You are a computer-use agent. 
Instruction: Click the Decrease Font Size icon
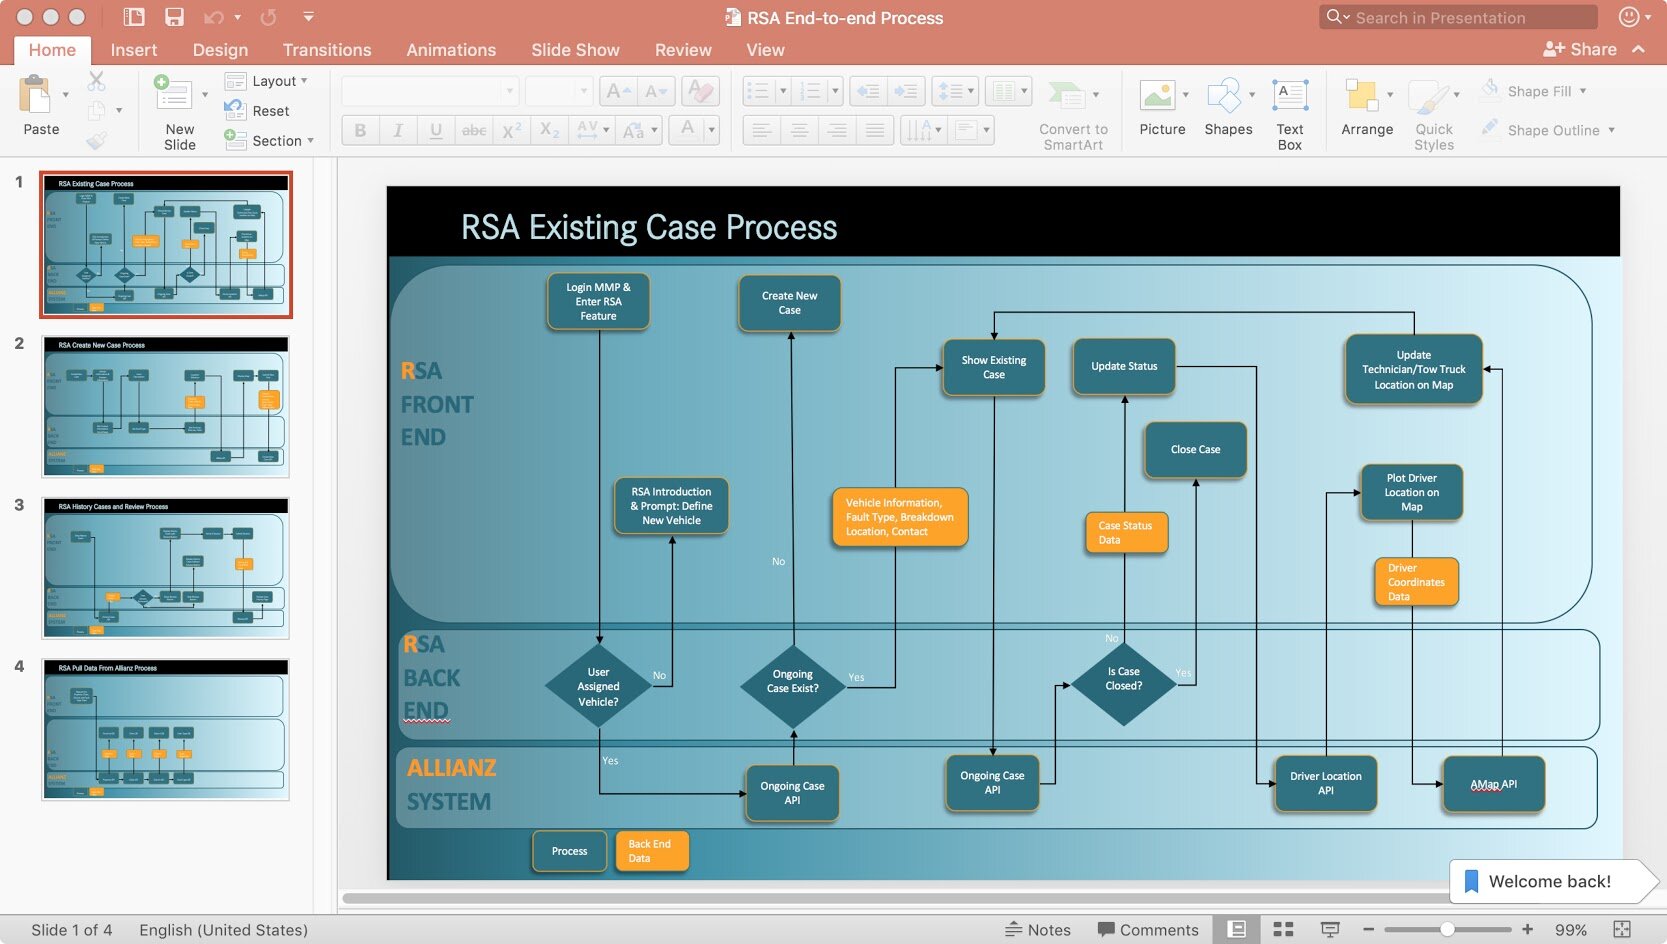click(655, 92)
